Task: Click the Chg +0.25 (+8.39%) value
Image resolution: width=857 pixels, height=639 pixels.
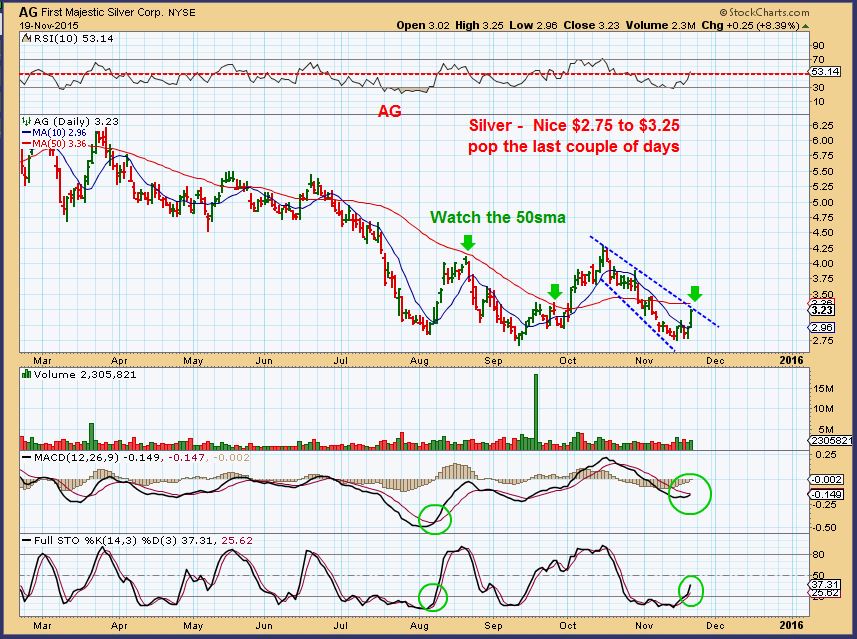Action: (x=750, y=26)
